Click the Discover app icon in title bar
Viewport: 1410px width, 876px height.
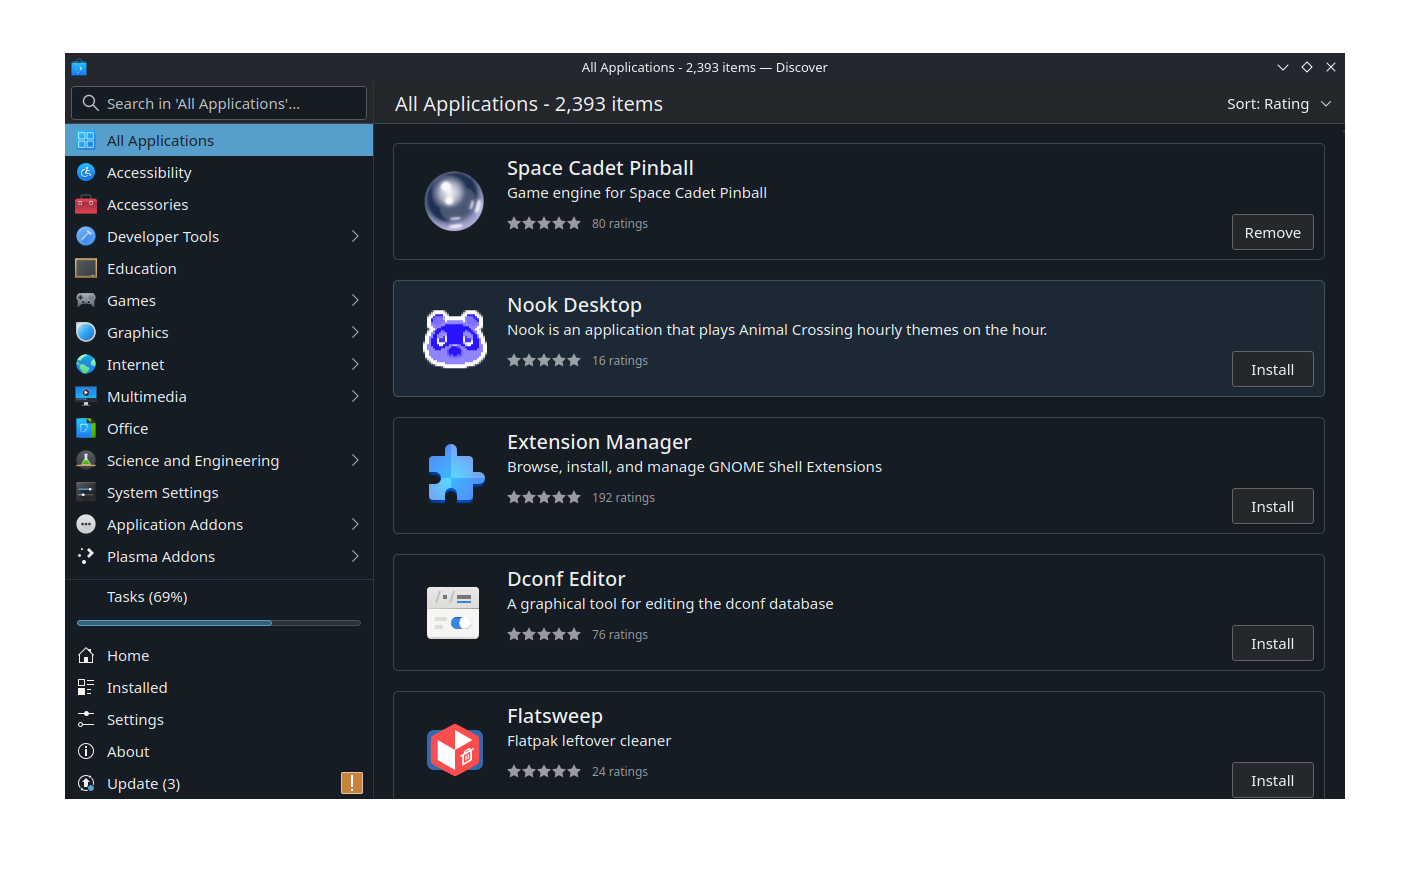pos(79,67)
